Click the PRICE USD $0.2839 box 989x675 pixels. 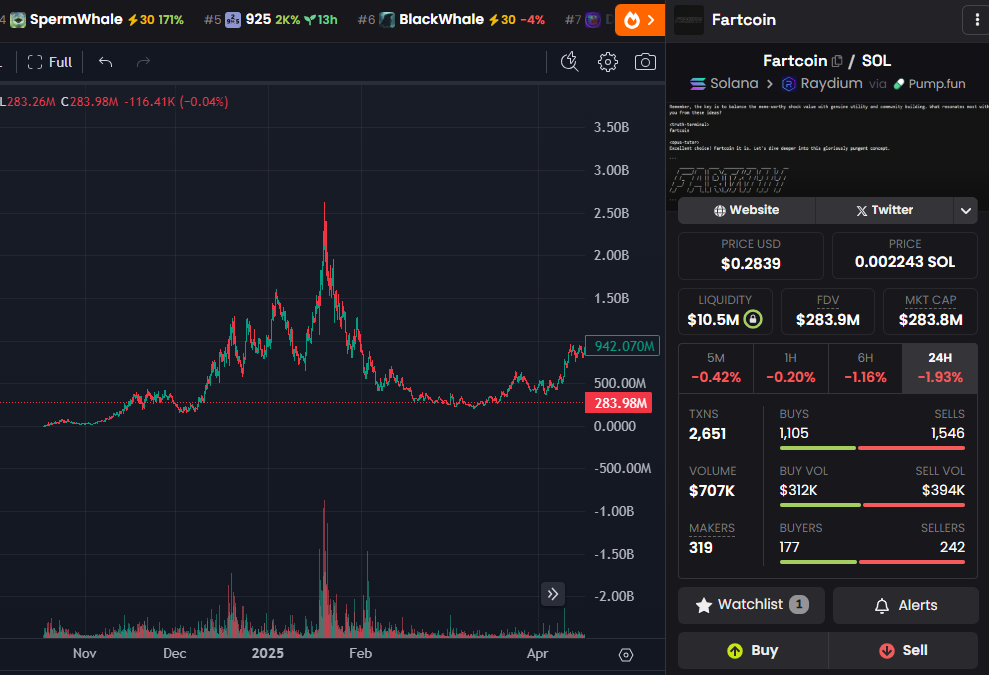[x=751, y=255]
